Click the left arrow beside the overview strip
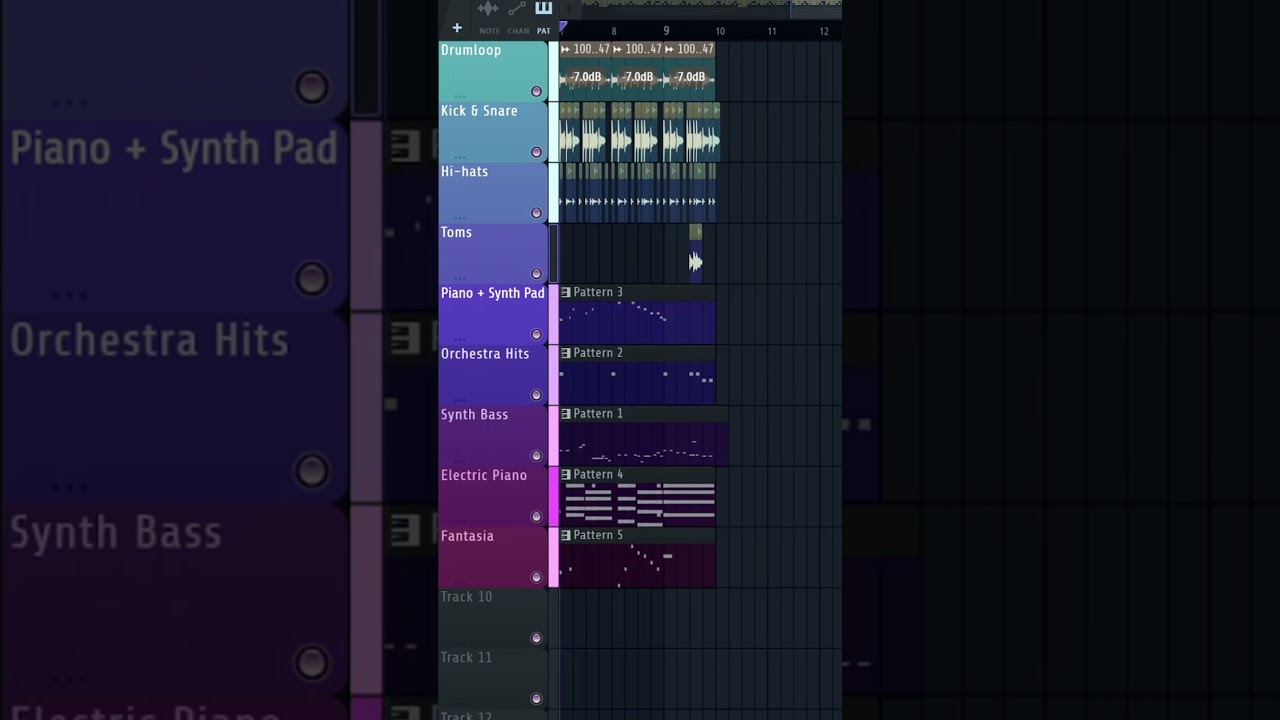This screenshot has width=1280, height=720. 570,8
